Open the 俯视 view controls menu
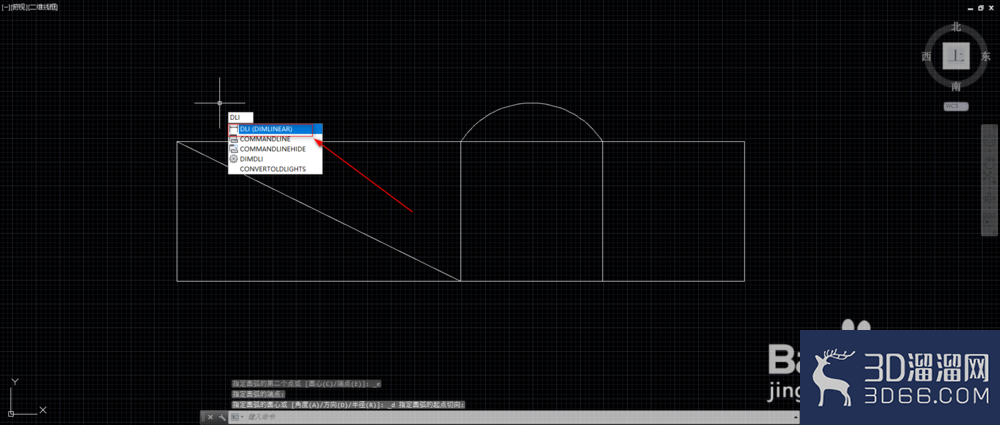This screenshot has height=425, width=1000. click(18, 7)
